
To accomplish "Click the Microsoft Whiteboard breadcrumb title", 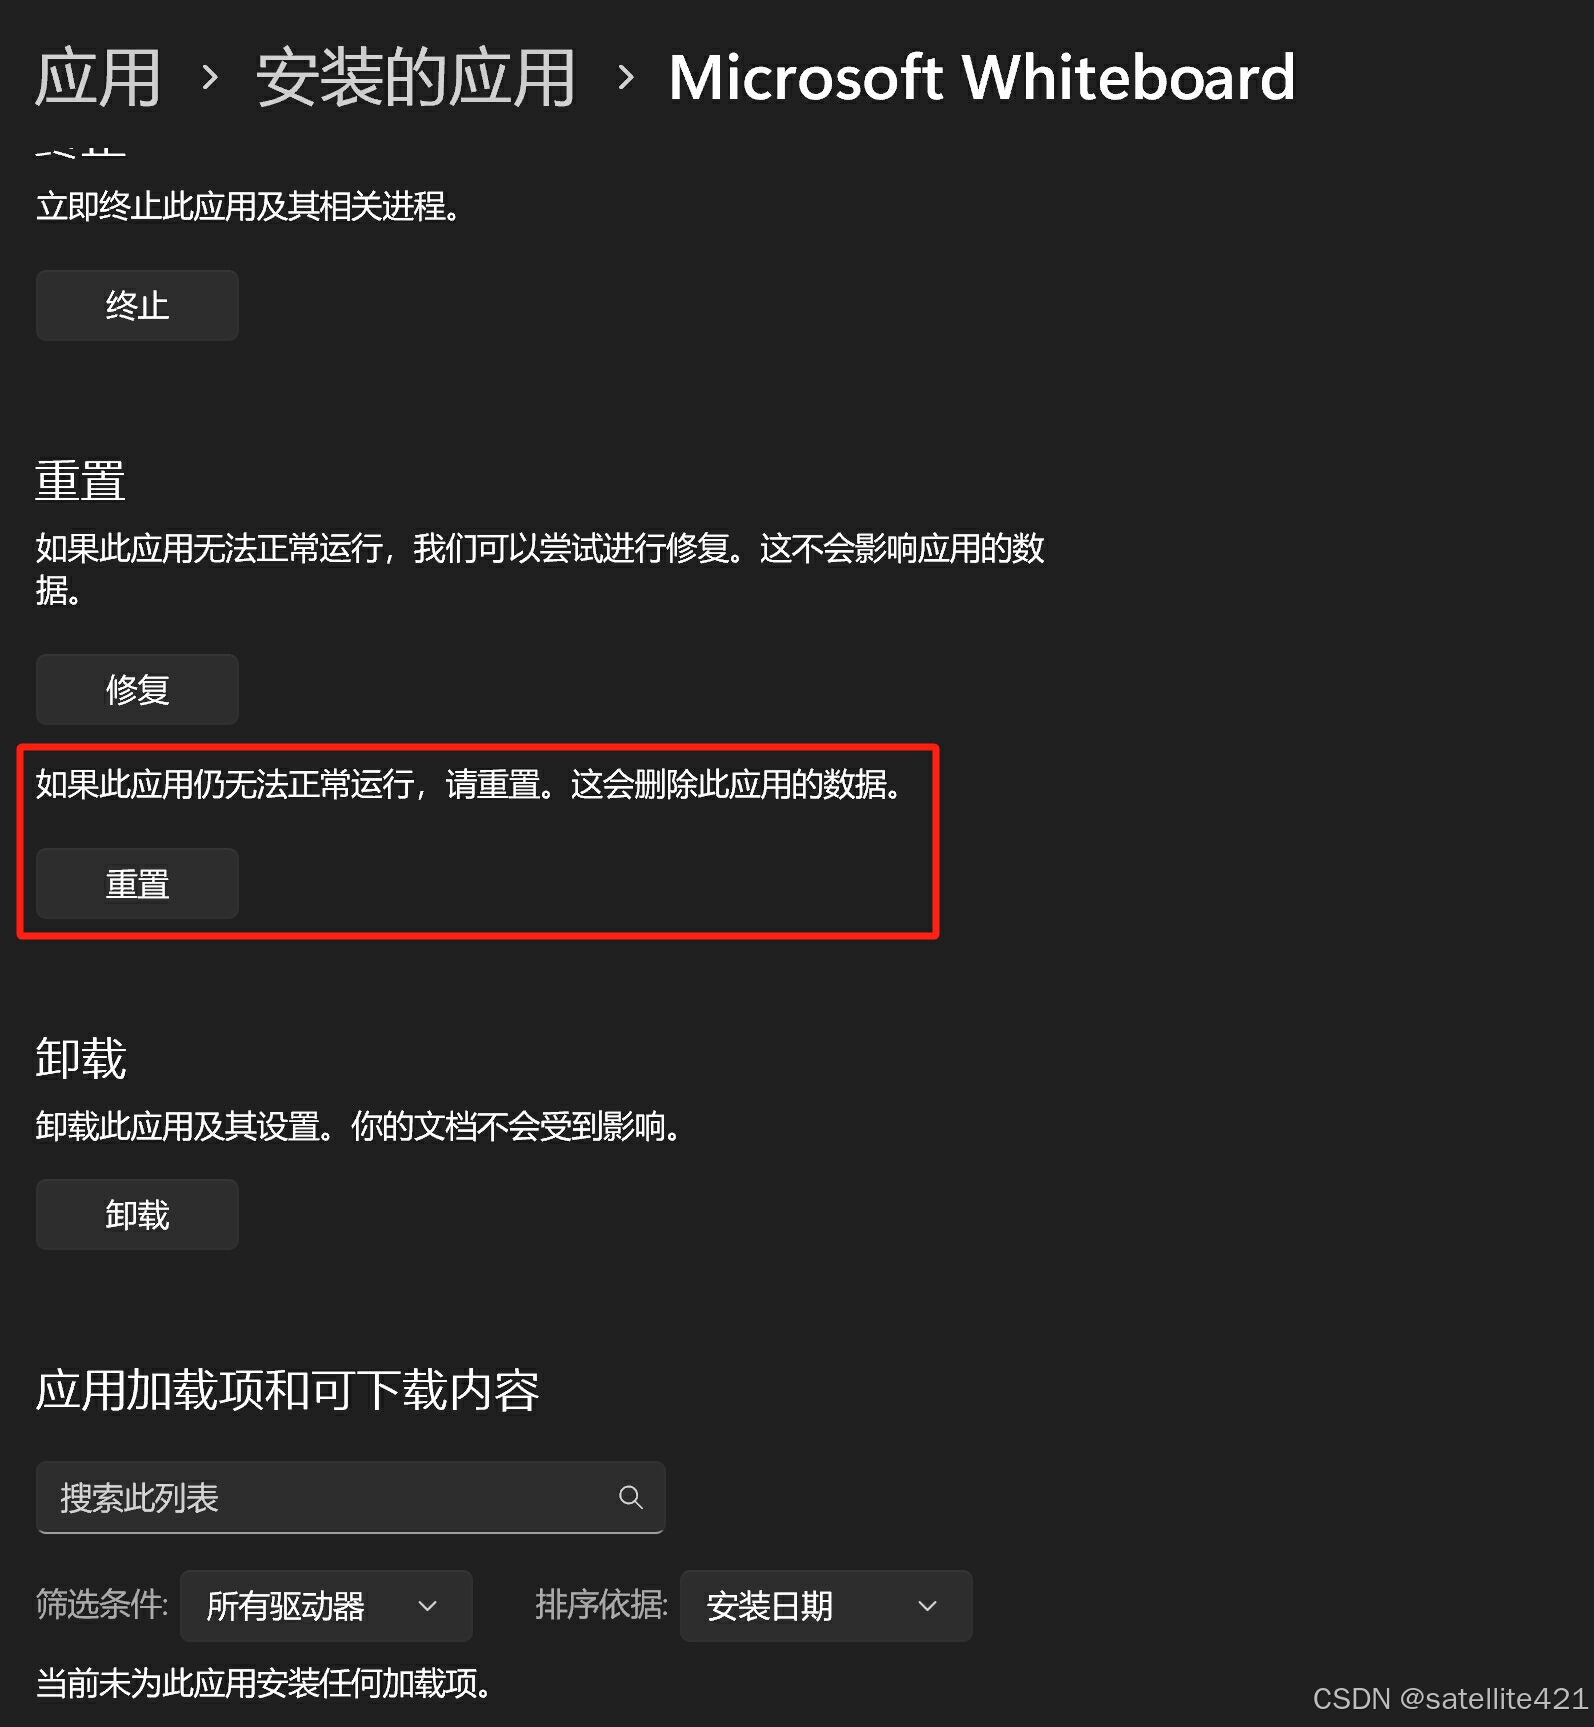I will click(981, 78).
